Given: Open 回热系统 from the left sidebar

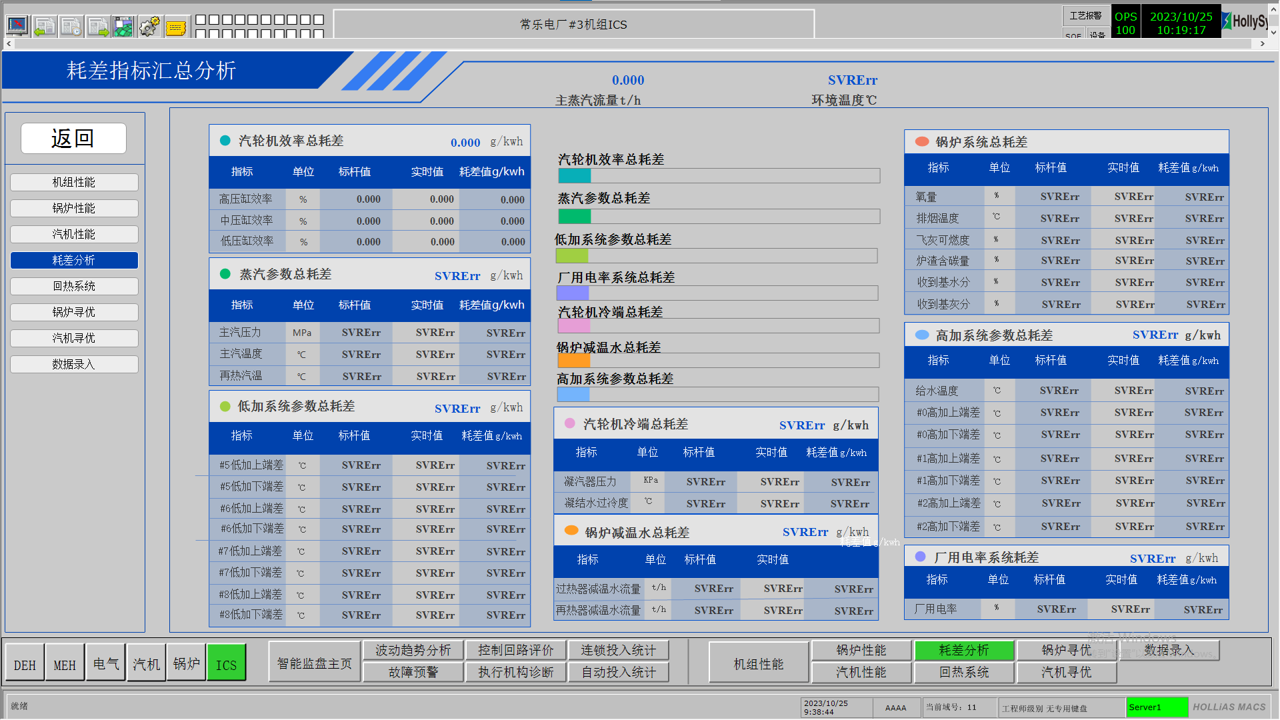Looking at the screenshot, I should coord(74,286).
